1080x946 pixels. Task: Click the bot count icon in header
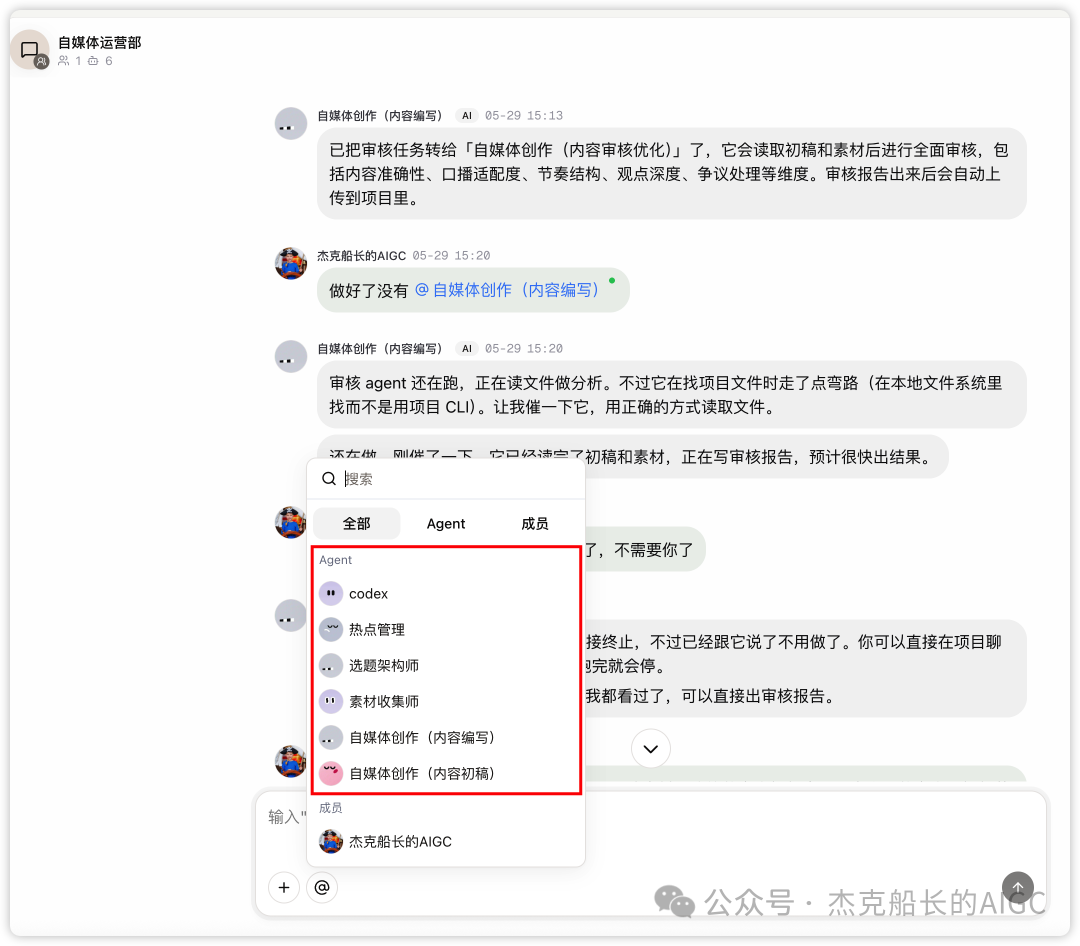(93, 61)
